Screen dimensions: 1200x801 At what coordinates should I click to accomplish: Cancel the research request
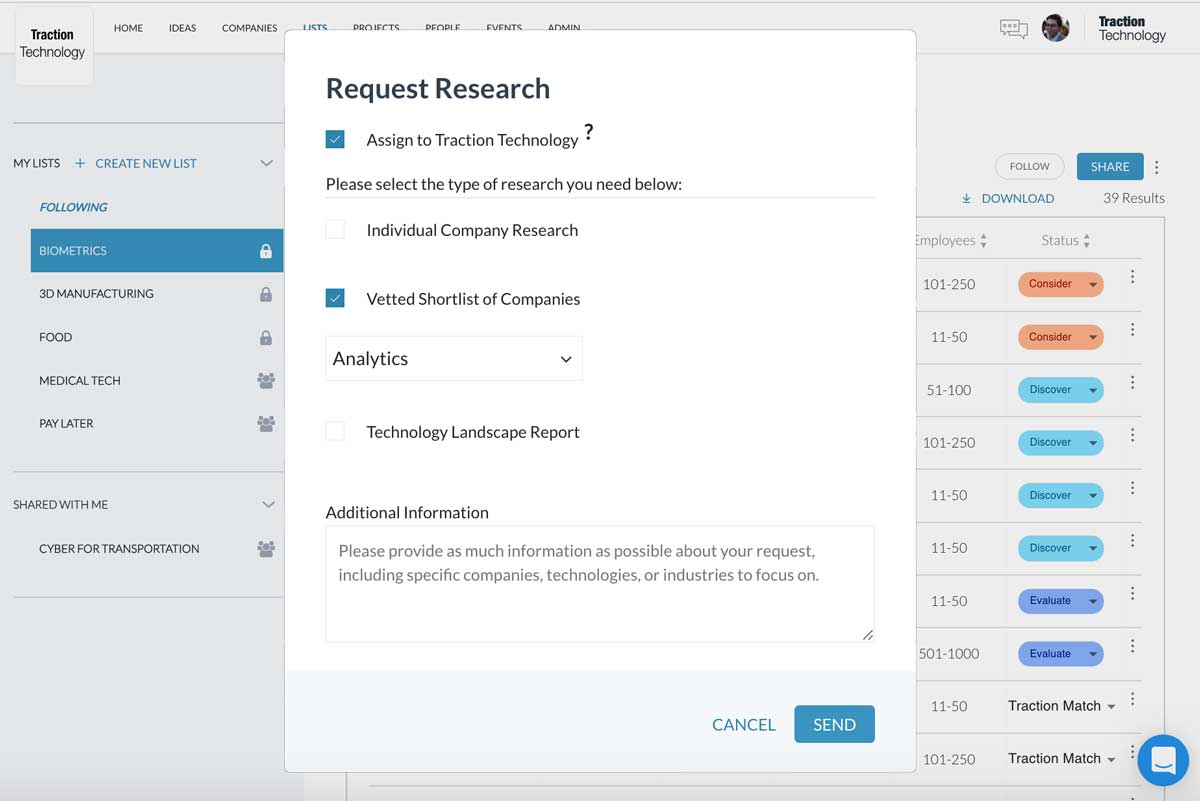coord(743,725)
